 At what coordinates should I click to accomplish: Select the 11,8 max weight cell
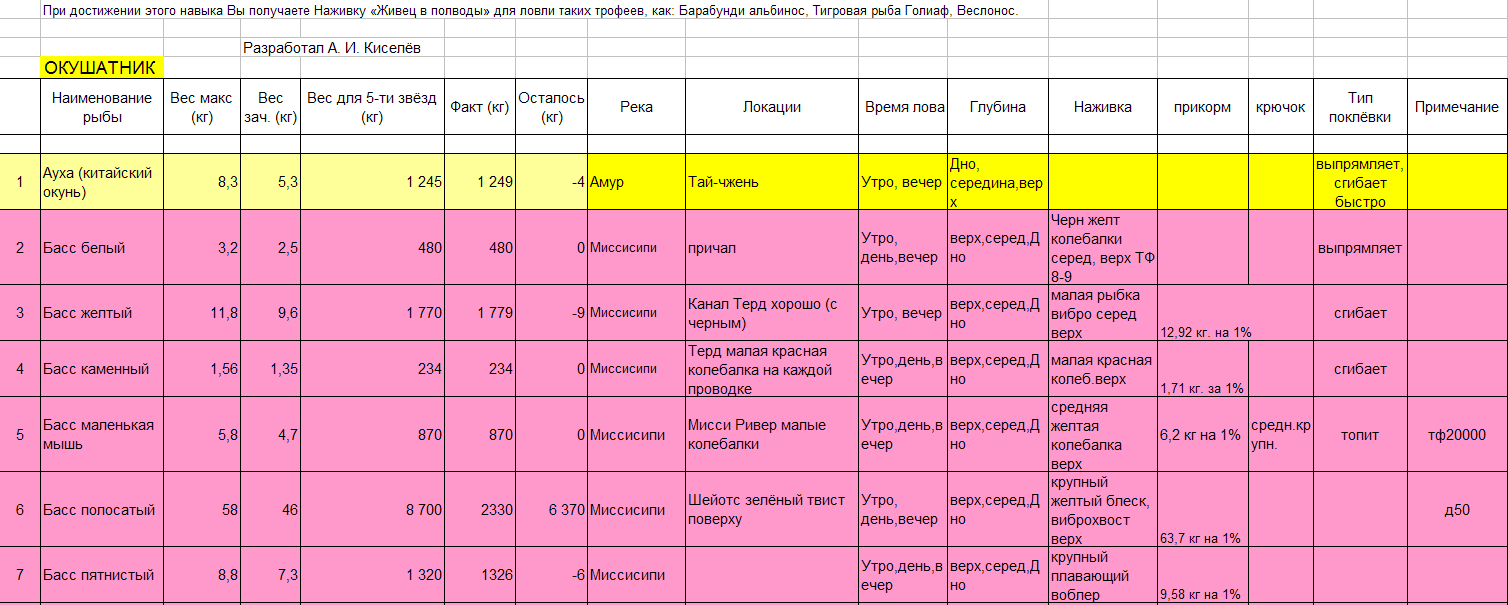(x=201, y=313)
